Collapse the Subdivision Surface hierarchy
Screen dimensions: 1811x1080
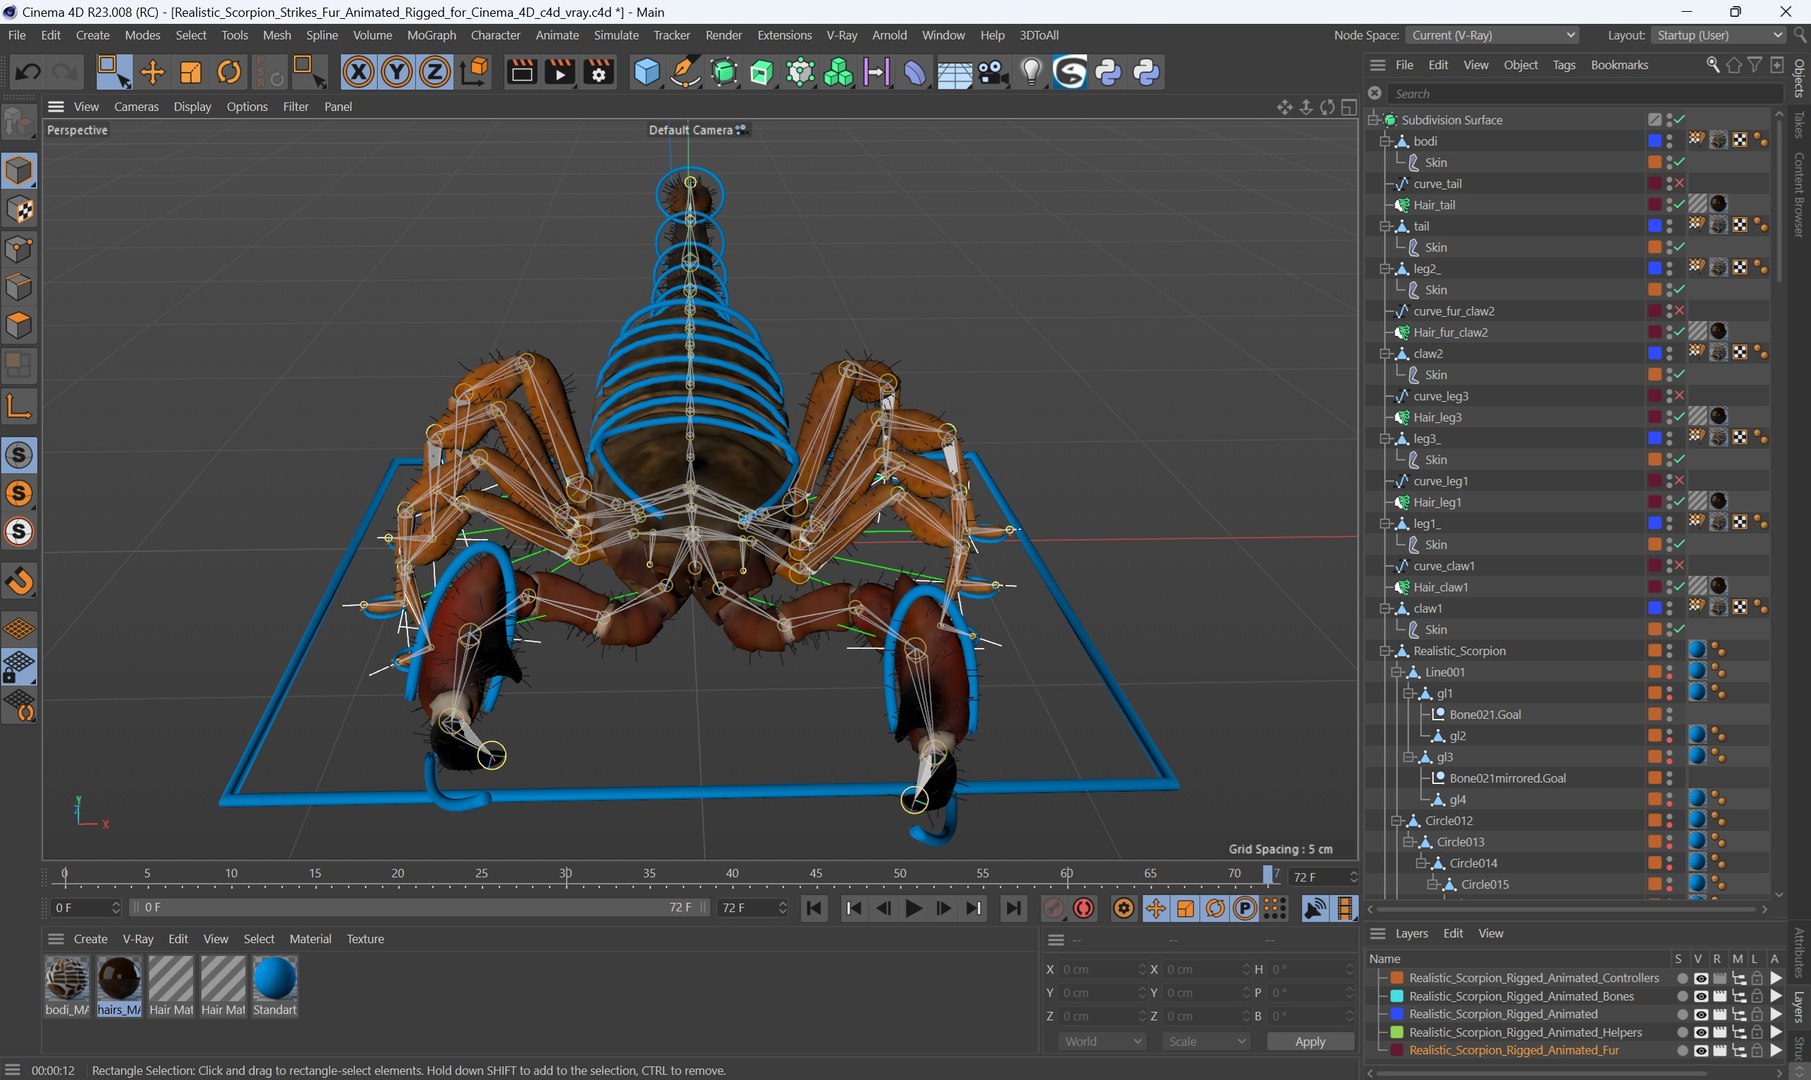(1374, 120)
